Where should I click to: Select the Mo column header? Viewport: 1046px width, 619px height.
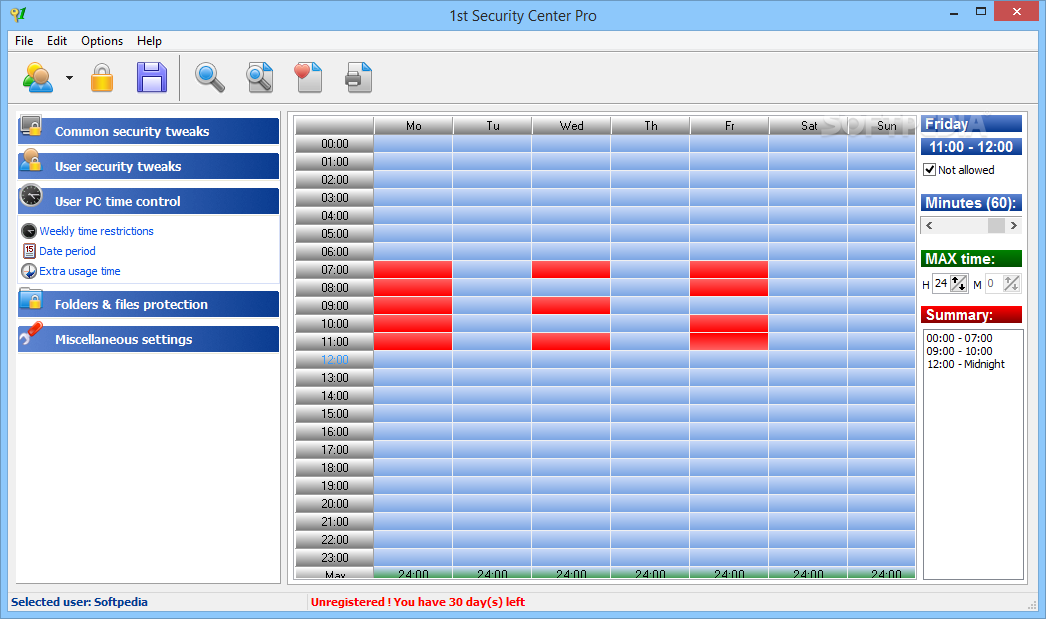coord(414,125)
